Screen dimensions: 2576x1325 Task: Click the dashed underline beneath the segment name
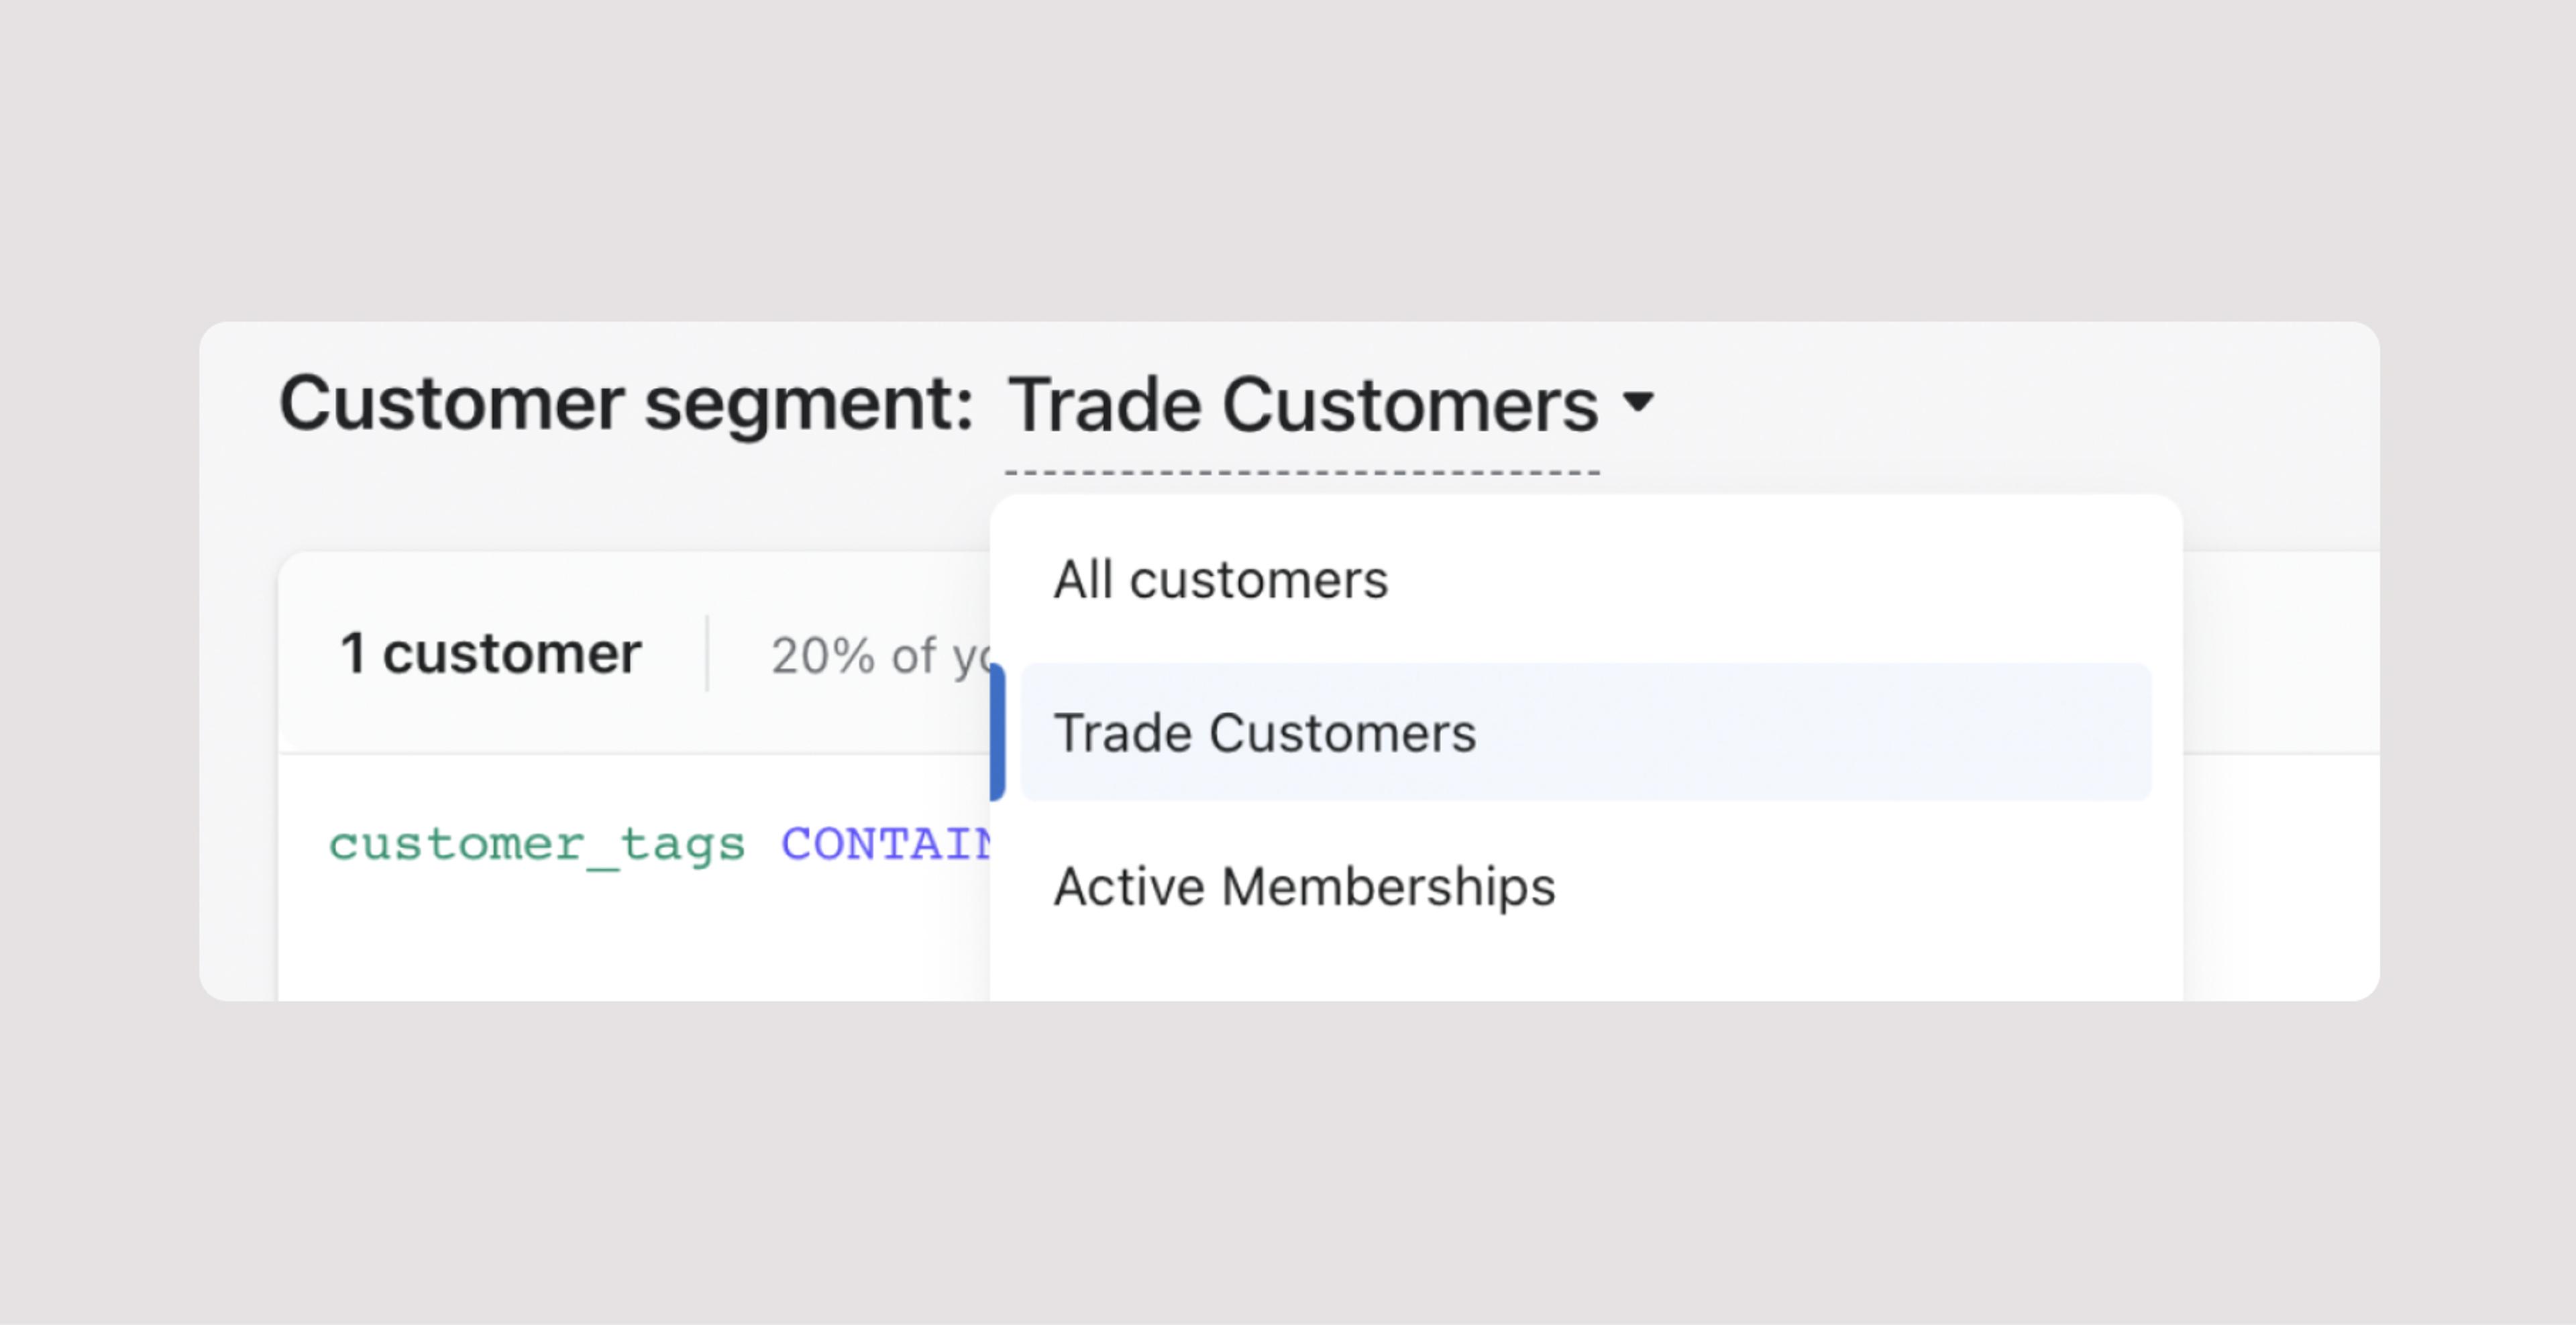pyautogui.click(x=1302, y=472)
